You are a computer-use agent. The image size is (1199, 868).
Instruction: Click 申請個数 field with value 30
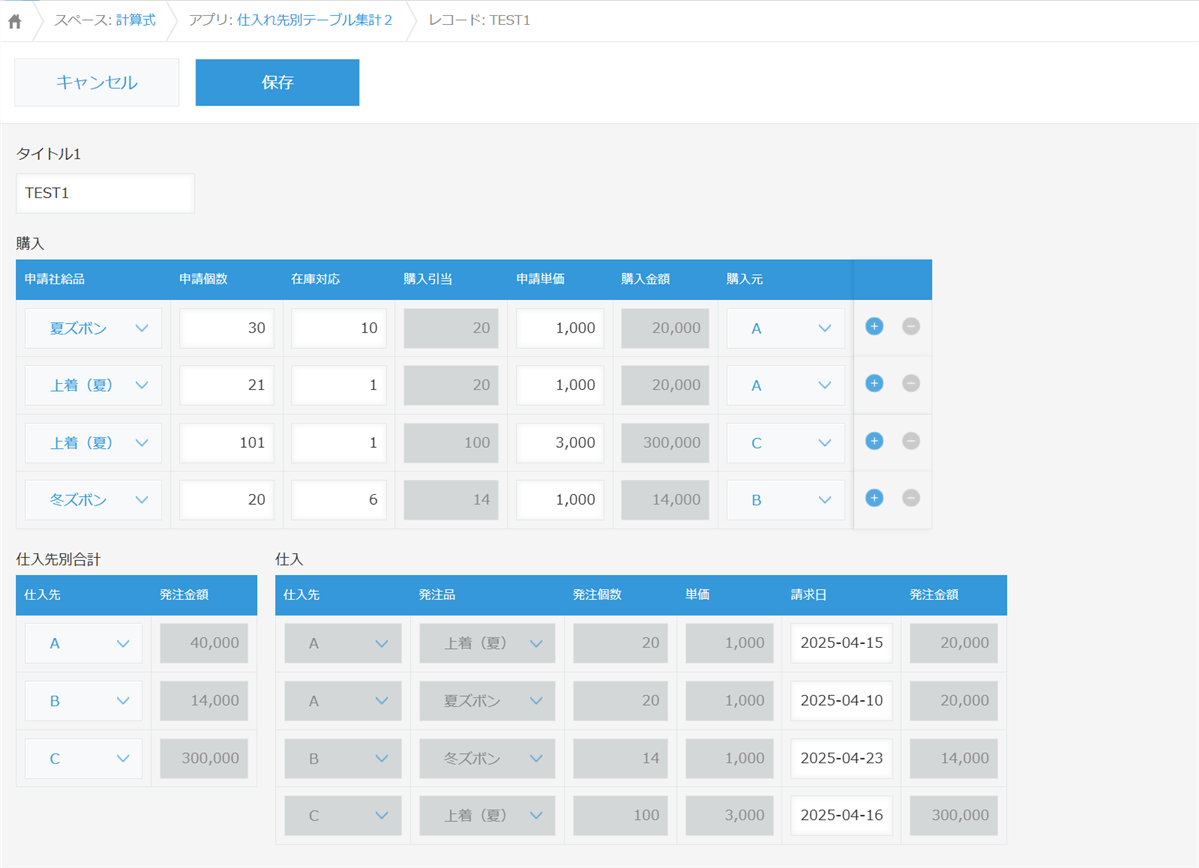(227, 328)
